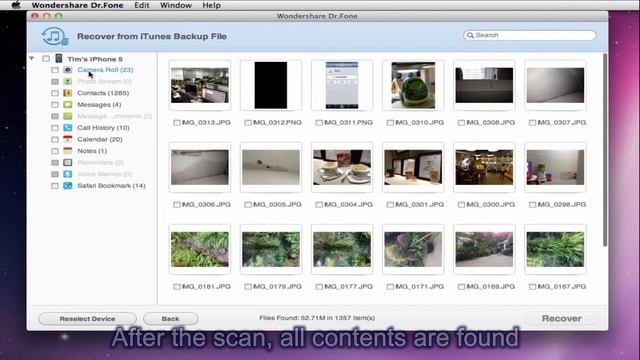Select Camera Roll (23) category
640x360 pixels.
point(105,70)
